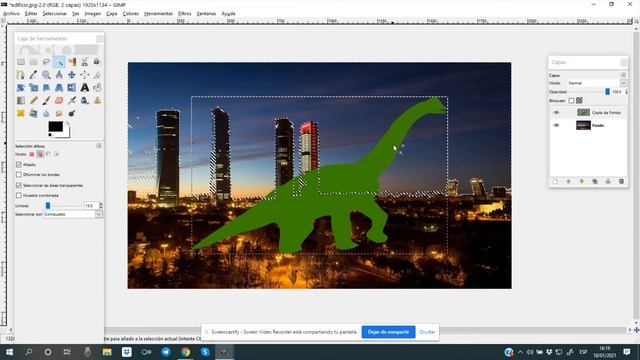Viewport: 640px width, 360px height.
Task: Open the Selección difusa options tab menu
Action: point(99,146)
